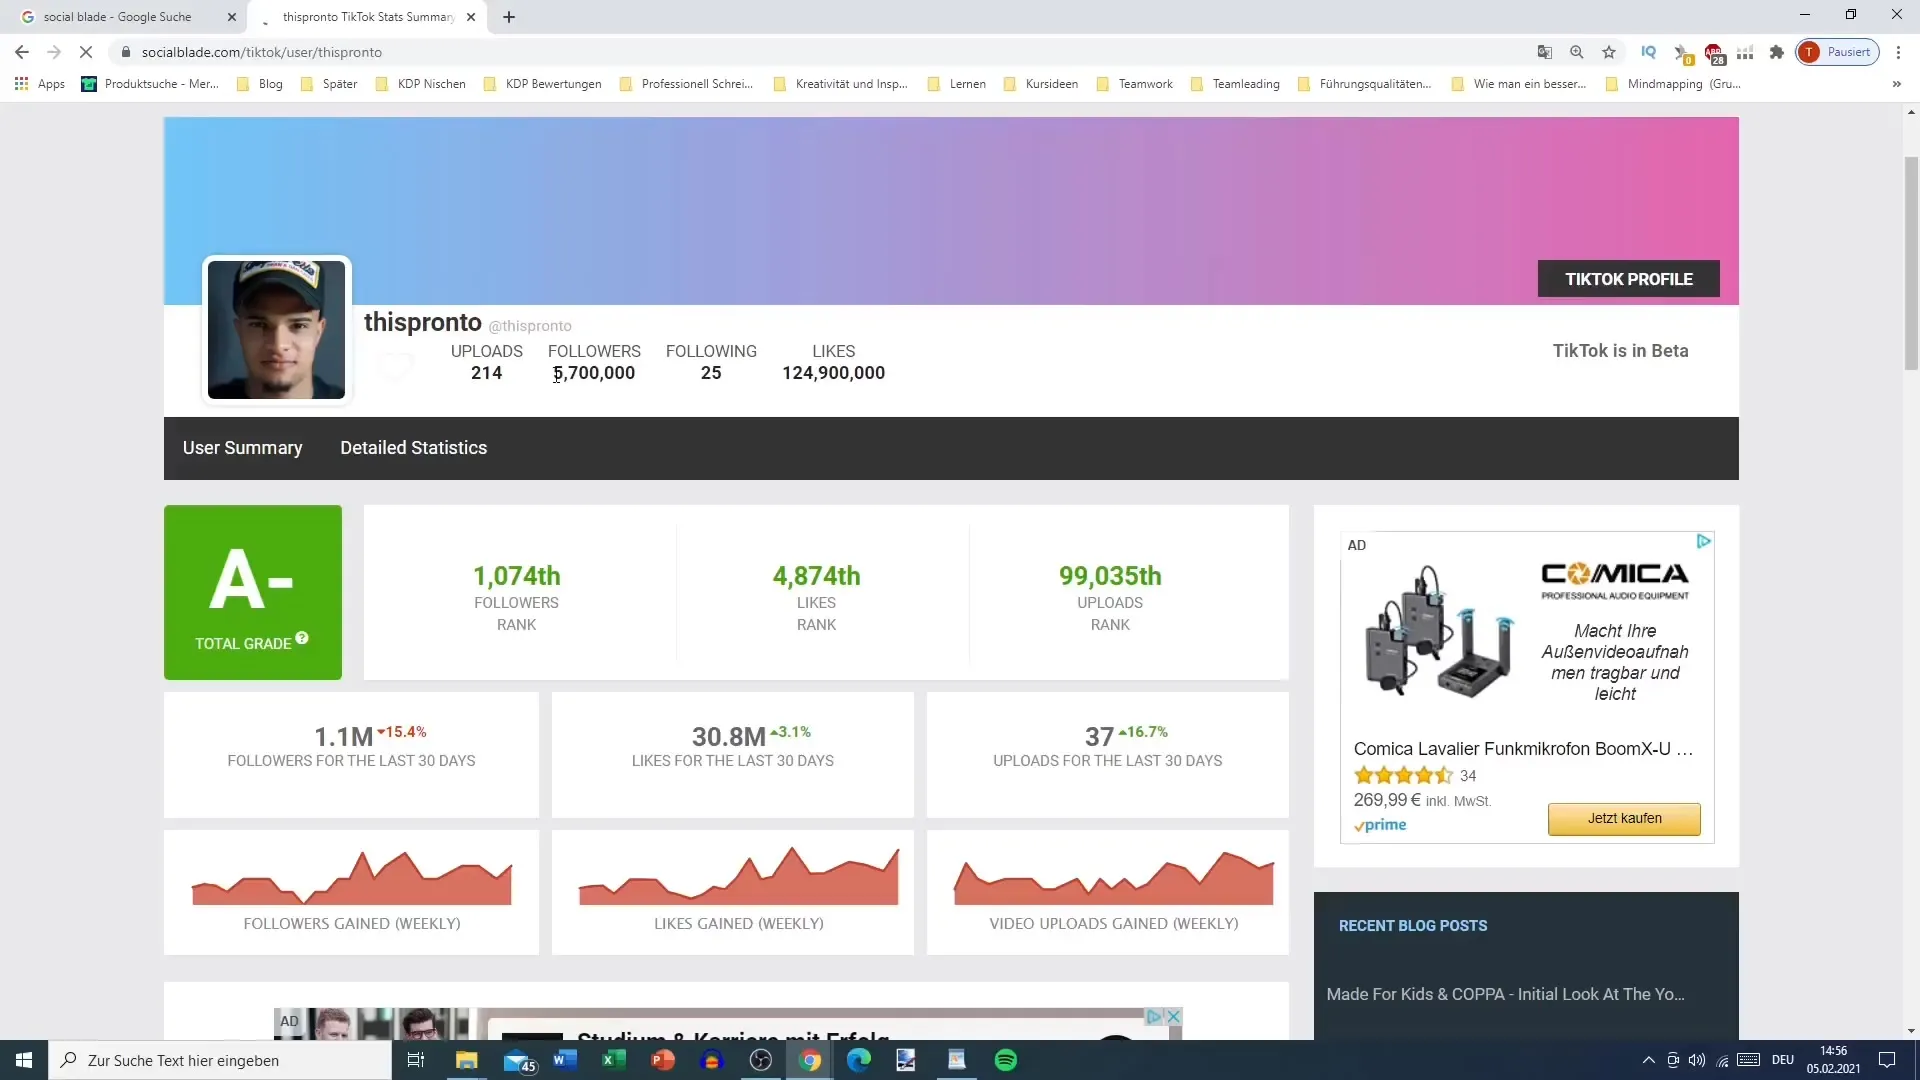Open the Produktsuche bookmark

tap(150, 84)
